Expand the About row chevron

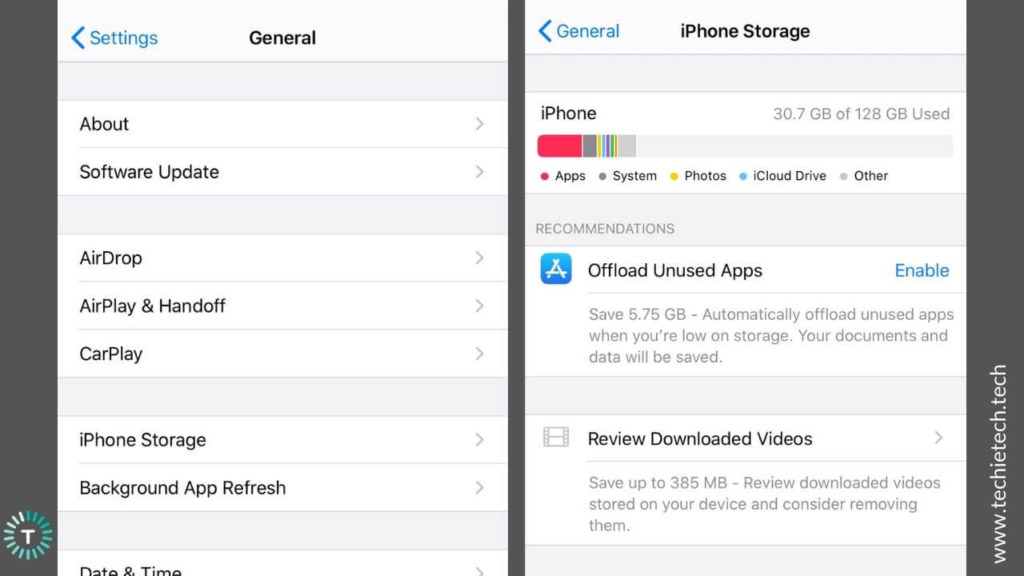(x=478, y=124)
